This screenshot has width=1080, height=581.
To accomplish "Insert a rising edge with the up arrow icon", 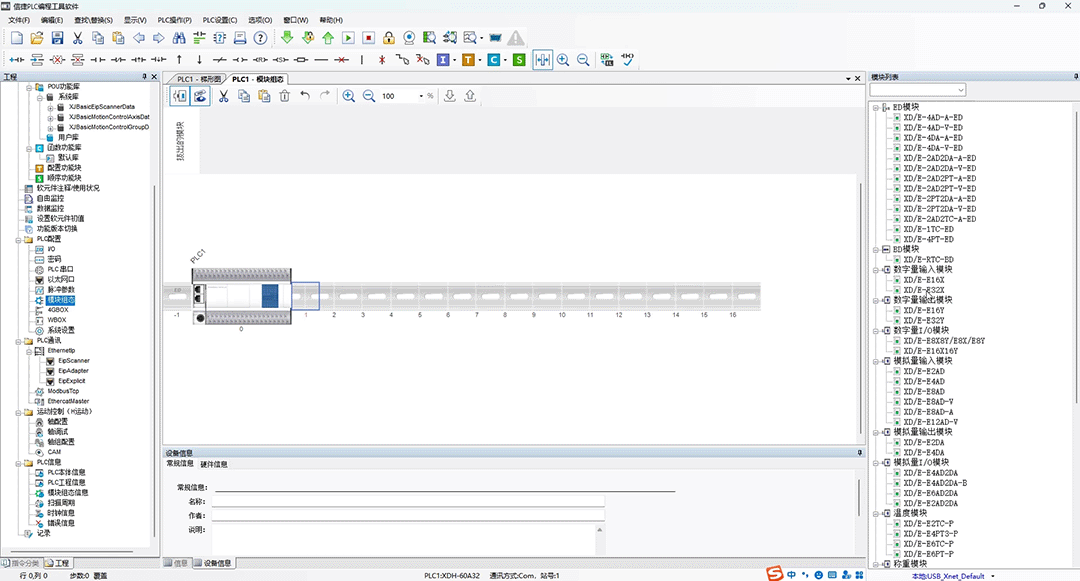I will [179, 60].
